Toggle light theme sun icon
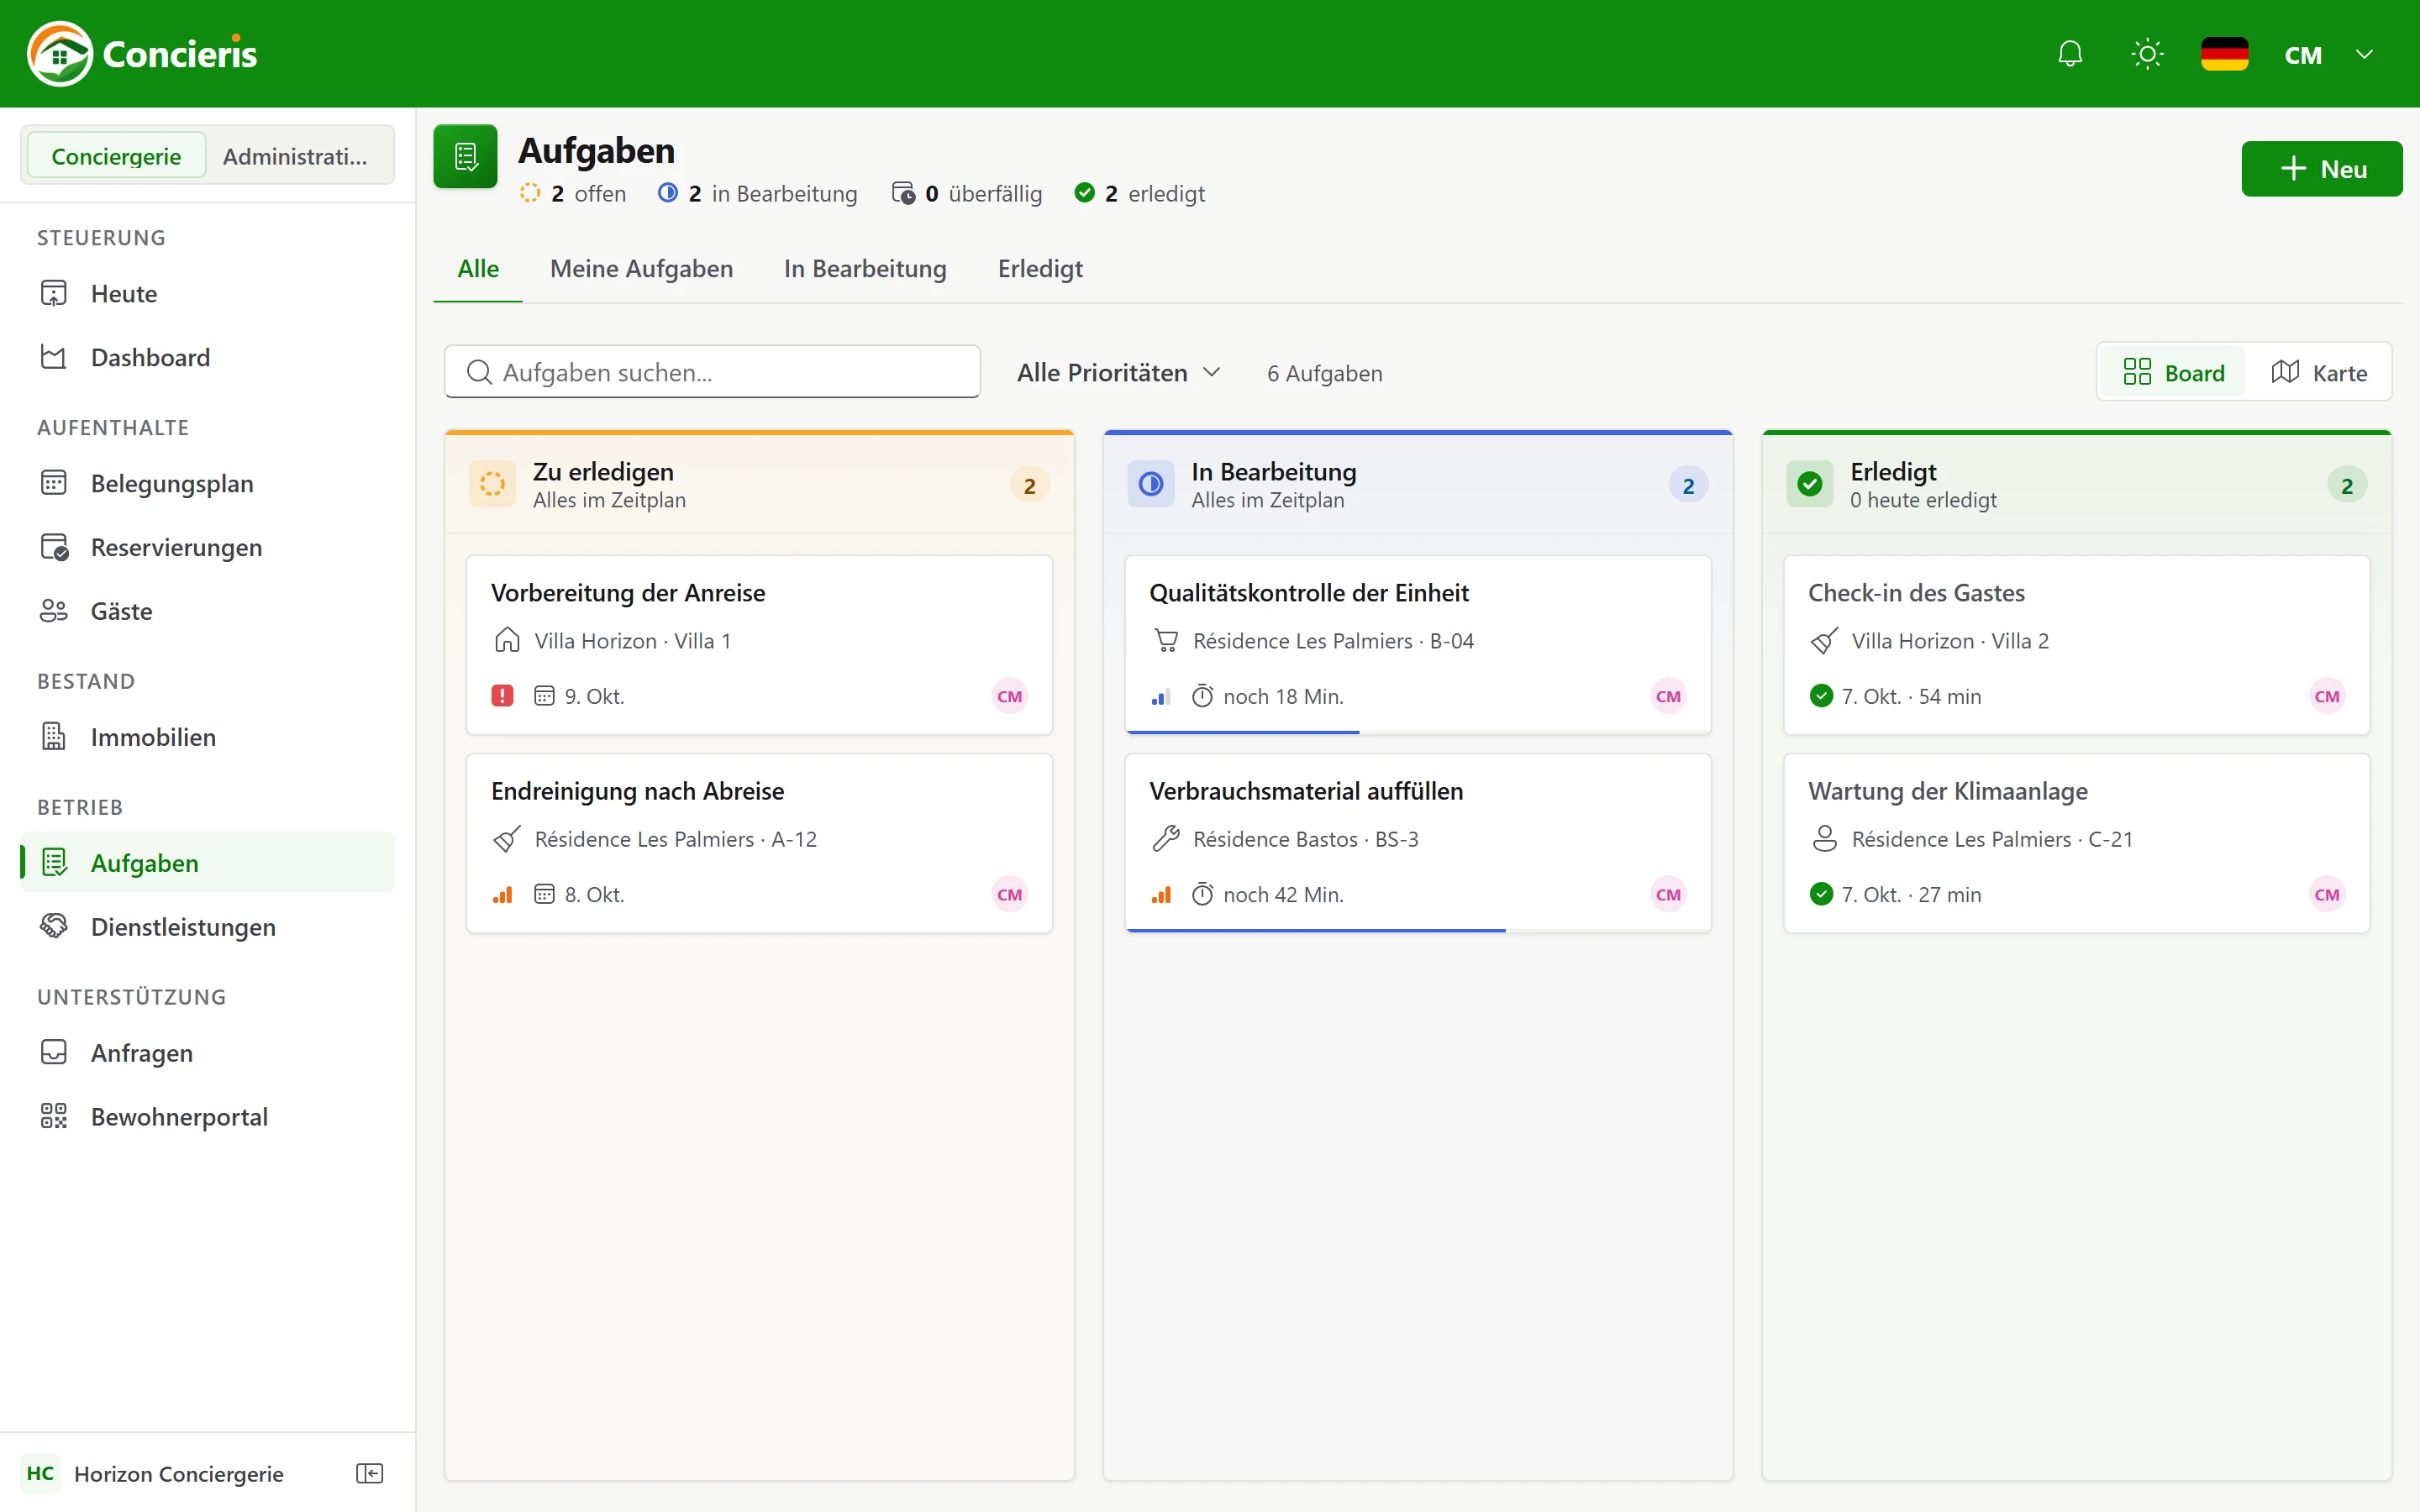The image size is (2420, 1512). [2147, 54]
